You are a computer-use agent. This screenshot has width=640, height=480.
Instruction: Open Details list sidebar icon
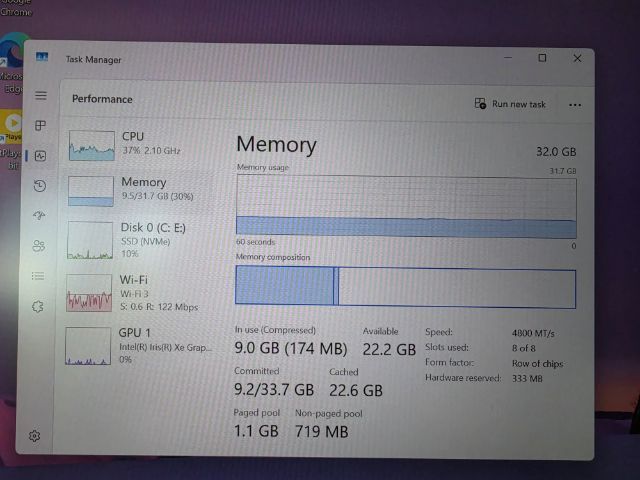[x=38, y=276]
